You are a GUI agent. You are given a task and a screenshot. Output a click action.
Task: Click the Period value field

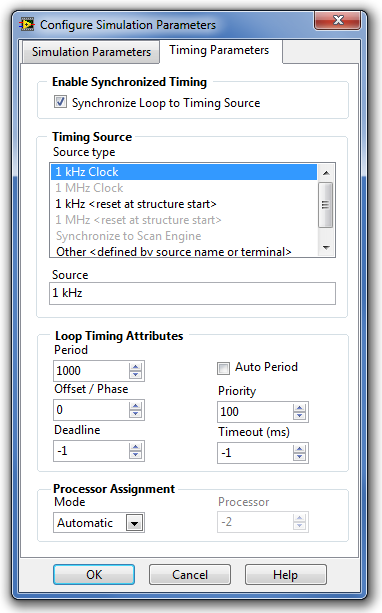[91, 371]
